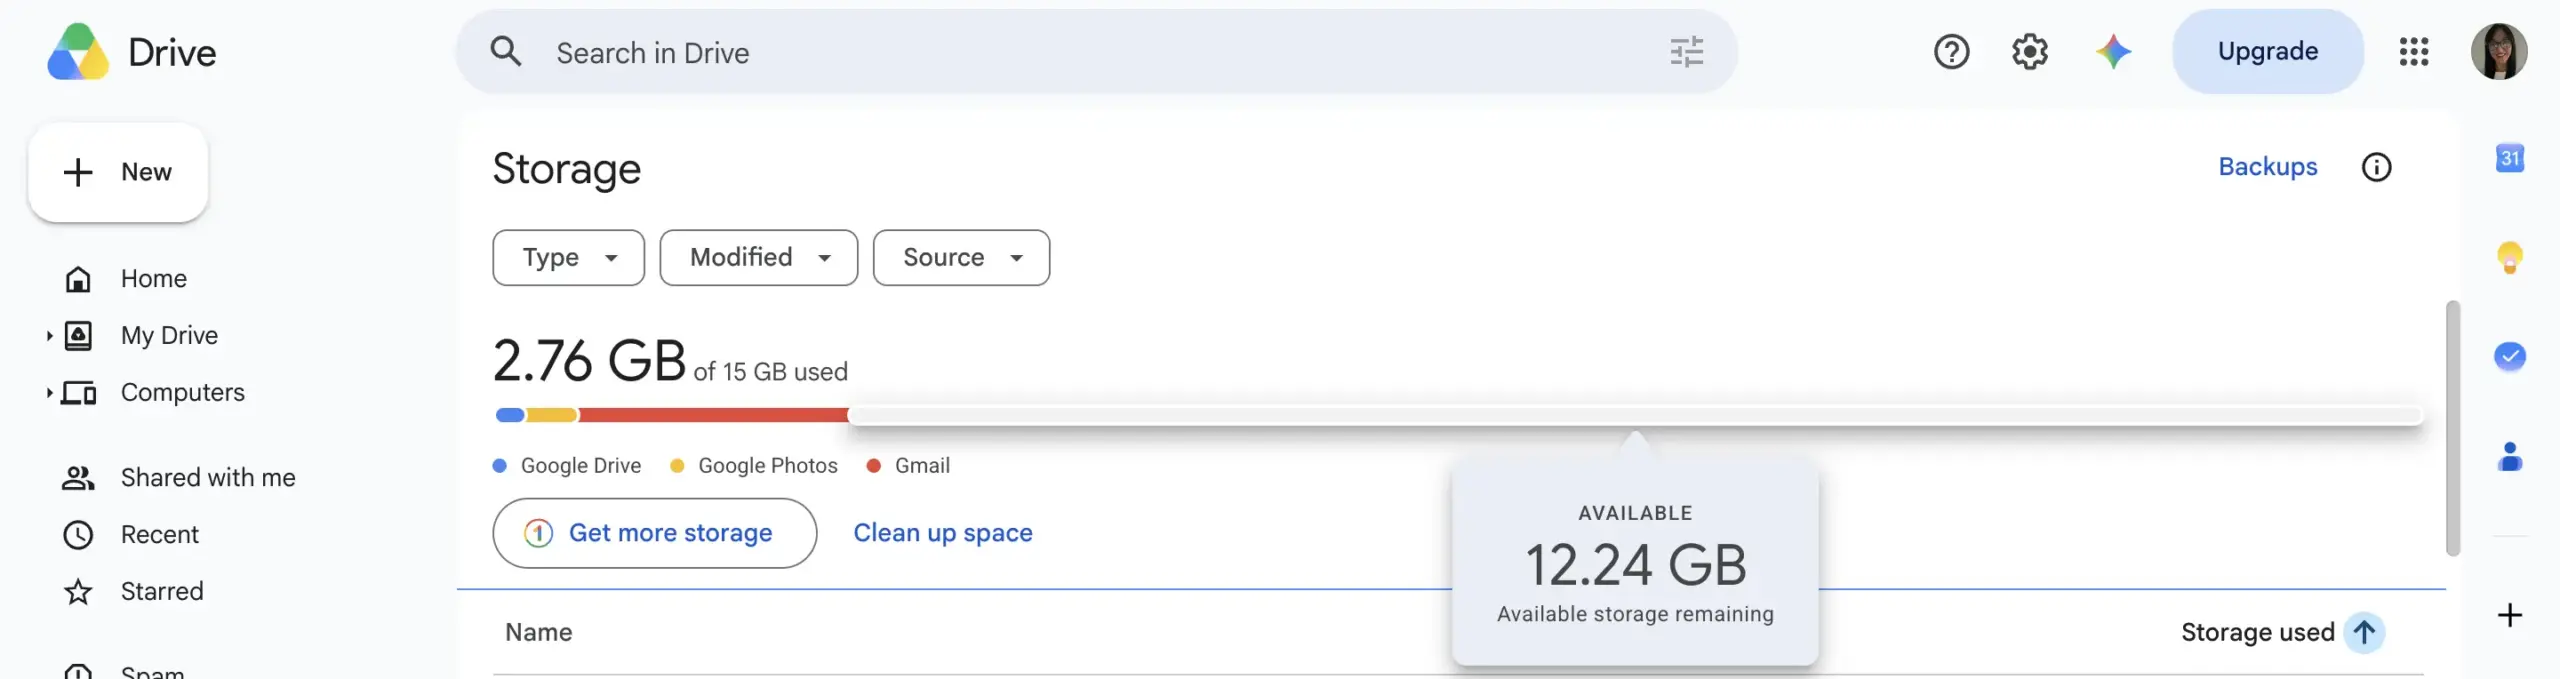
Task: Click the Google Photos legend label
Action: (x=768, y=466)
